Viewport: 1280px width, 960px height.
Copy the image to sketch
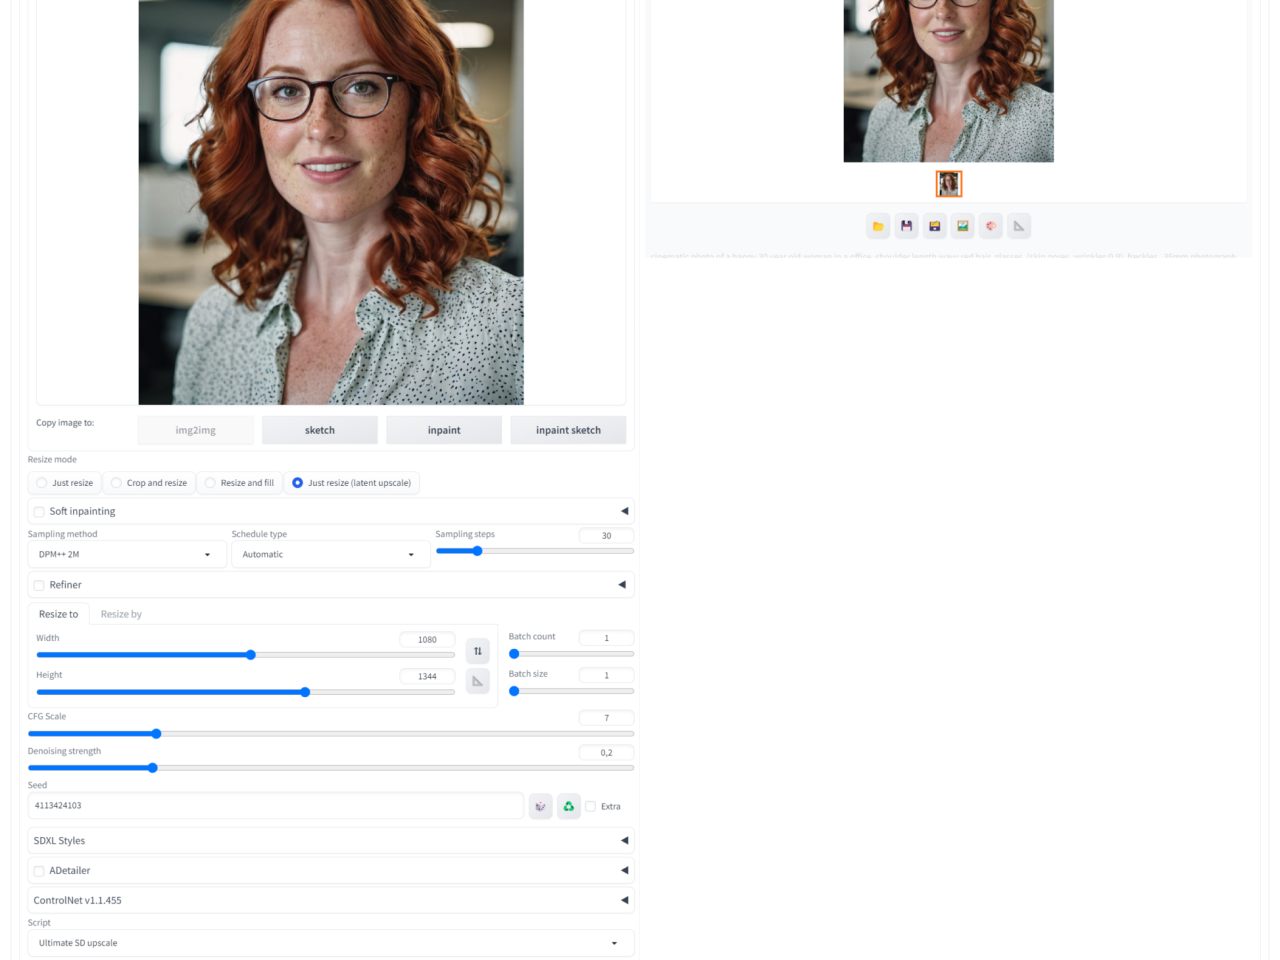point(320,430)
